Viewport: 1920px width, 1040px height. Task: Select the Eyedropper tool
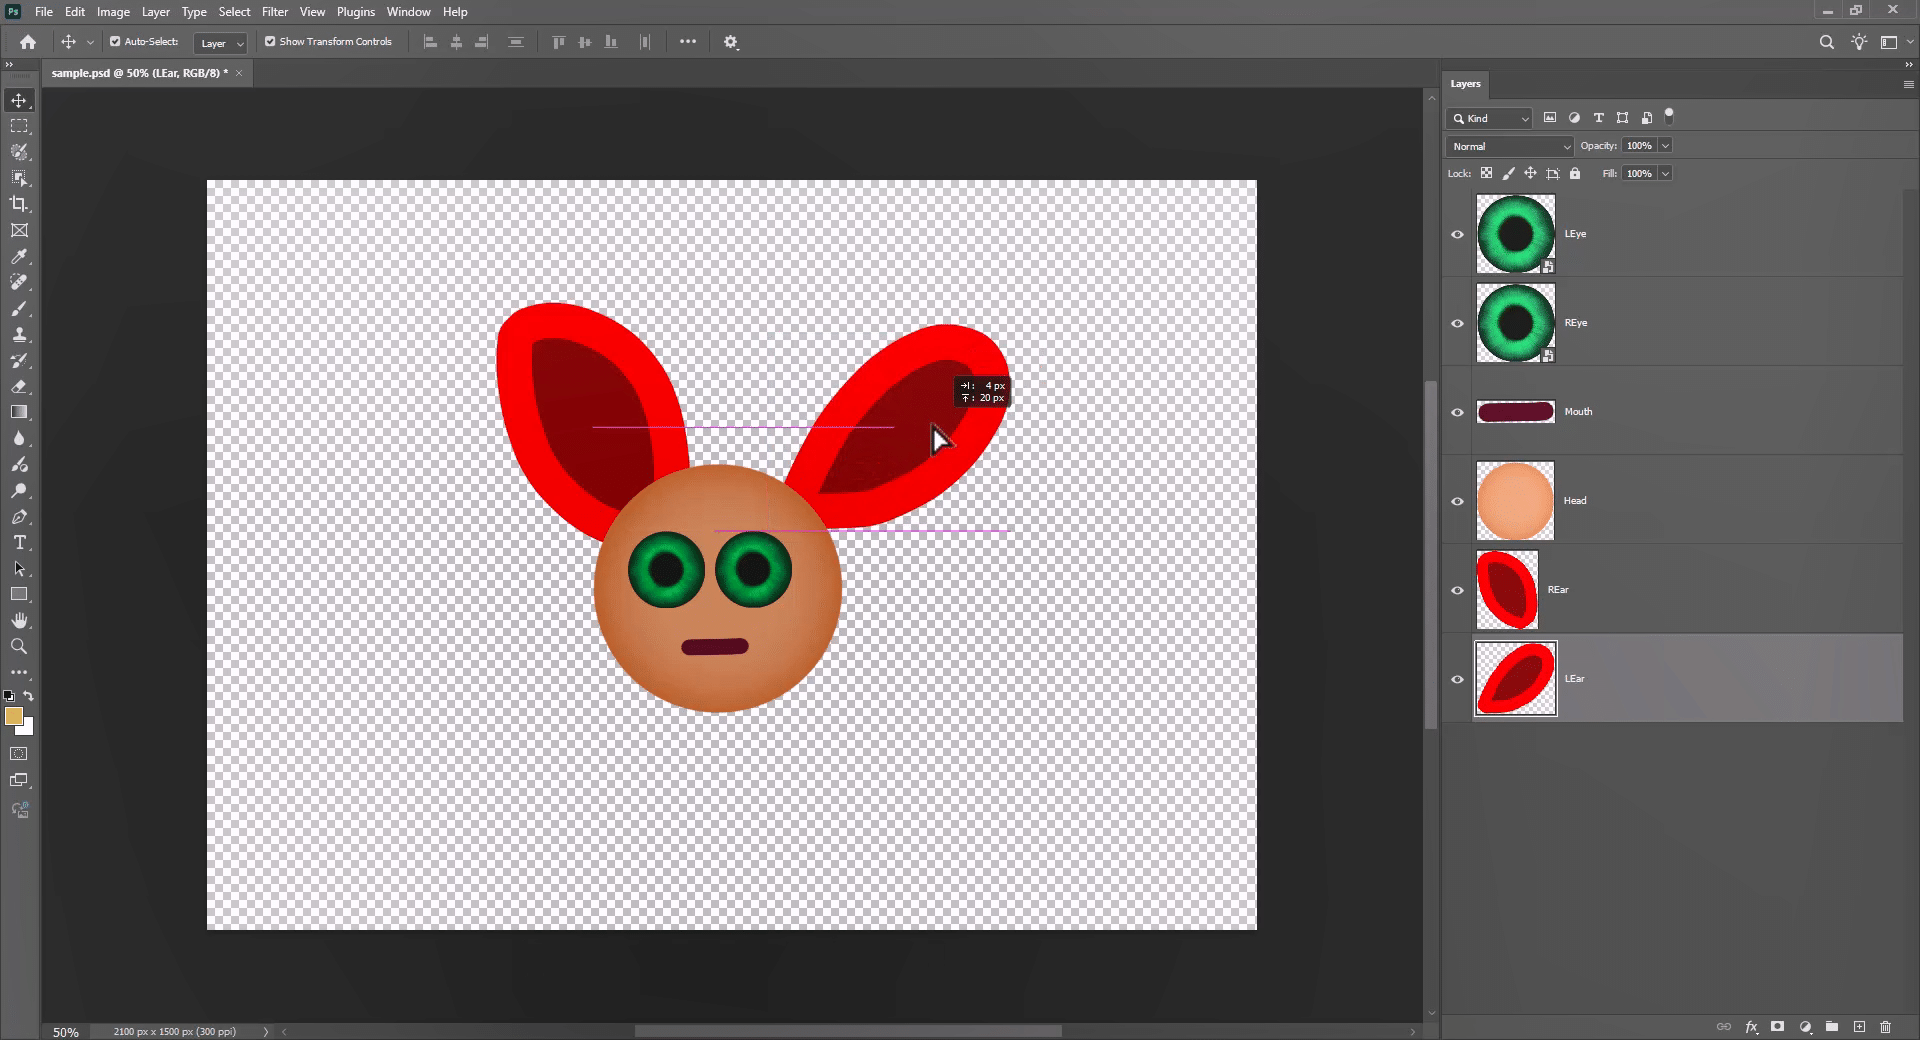pos(19,256)
